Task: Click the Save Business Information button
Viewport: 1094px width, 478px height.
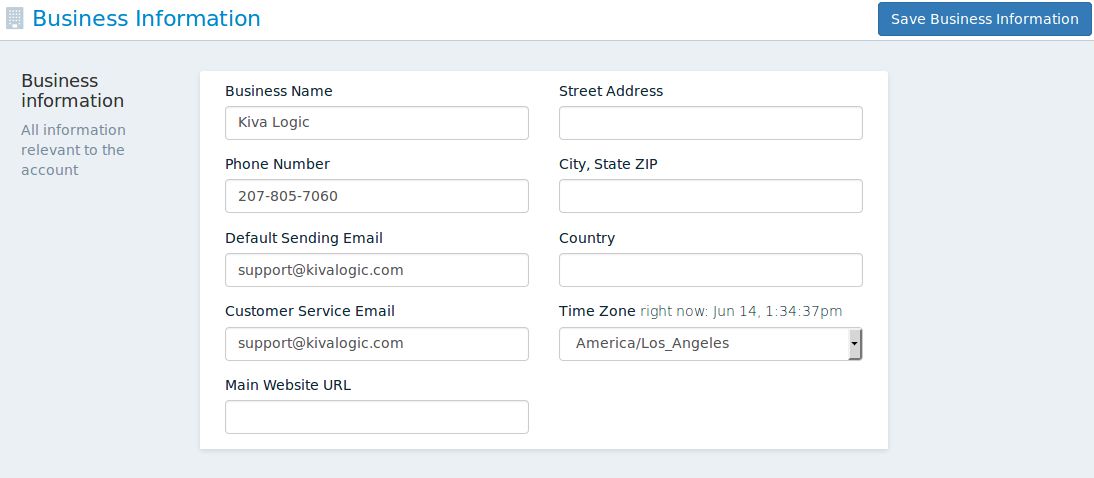Action: pyautogui.click(x=984, y=19)
